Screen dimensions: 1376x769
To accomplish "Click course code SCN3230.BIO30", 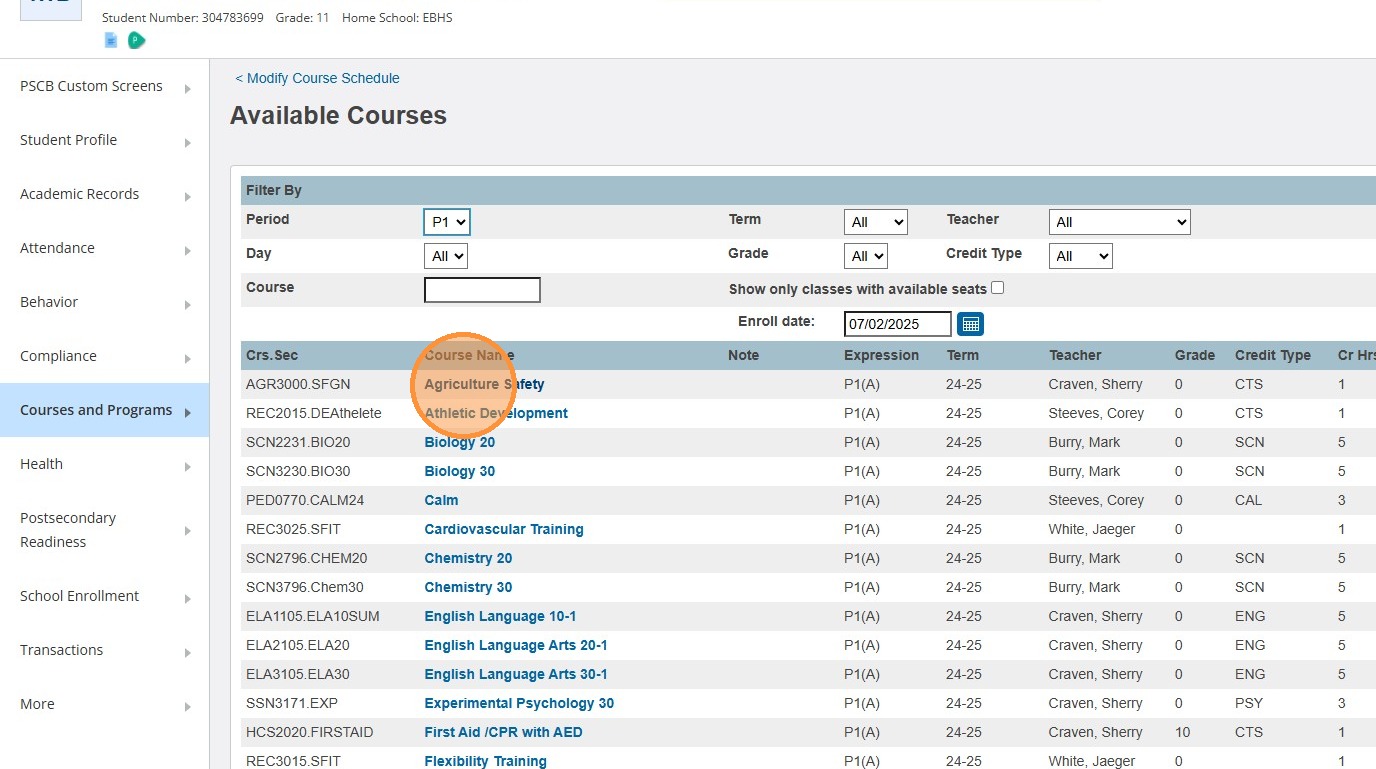I will pyautogui.click(x=298, y=471).
